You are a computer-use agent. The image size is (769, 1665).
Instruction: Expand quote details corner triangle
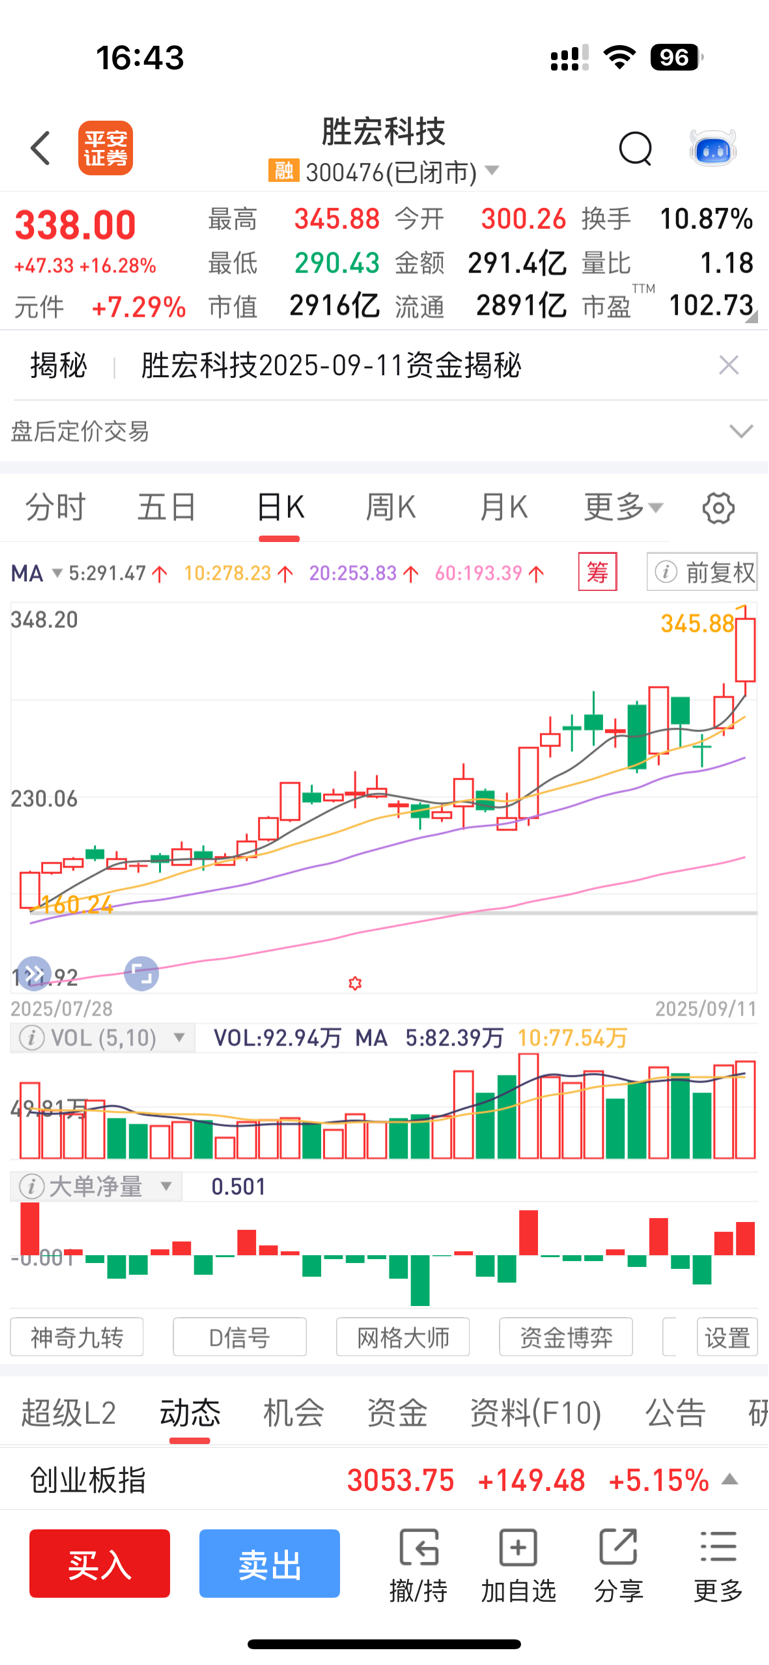pos(751,317)
